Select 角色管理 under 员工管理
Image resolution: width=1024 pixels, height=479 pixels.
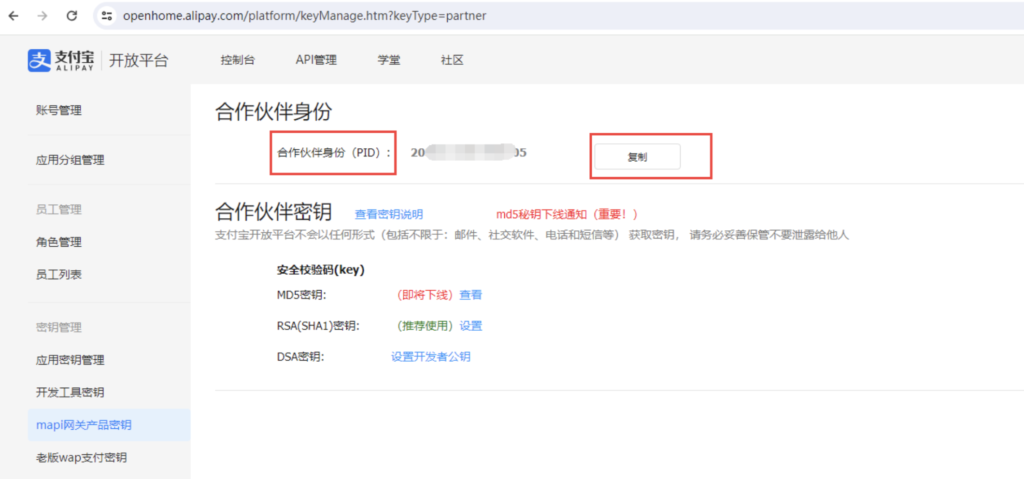[x=58, y=242]
